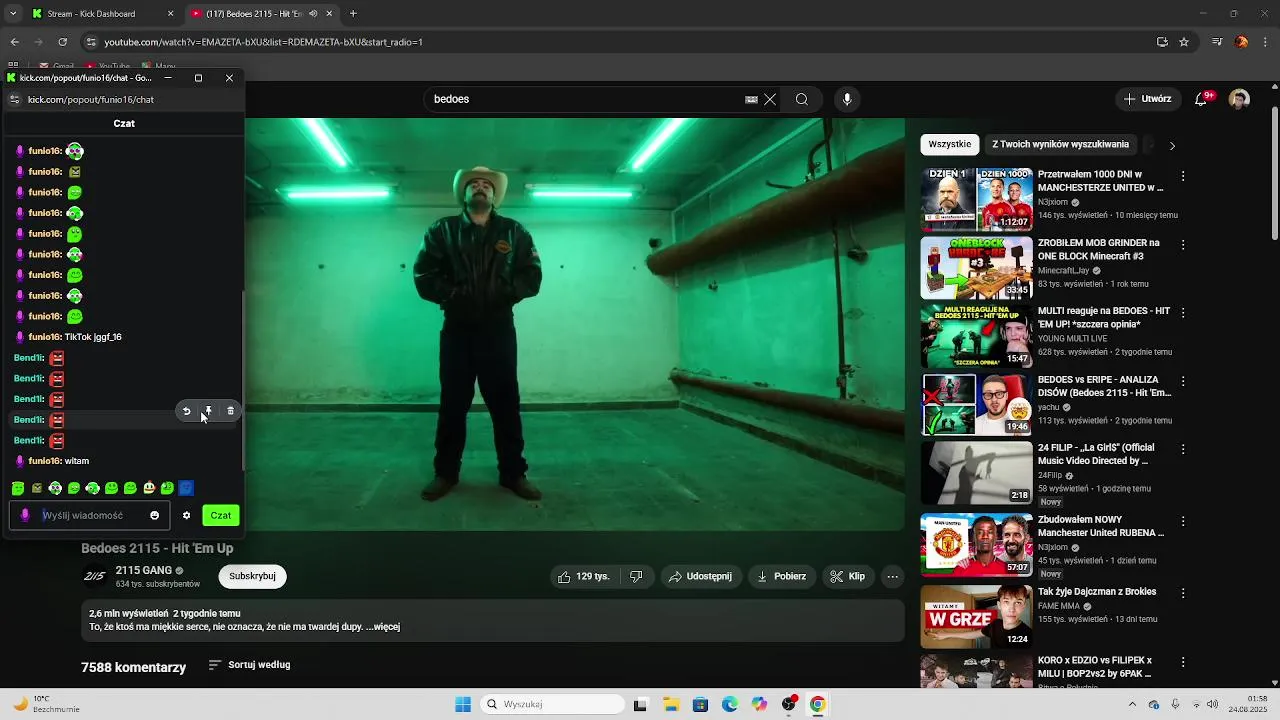Select the Wszystkie filter chip
This screenshot has width=1280, height=720.
point(950,144)
